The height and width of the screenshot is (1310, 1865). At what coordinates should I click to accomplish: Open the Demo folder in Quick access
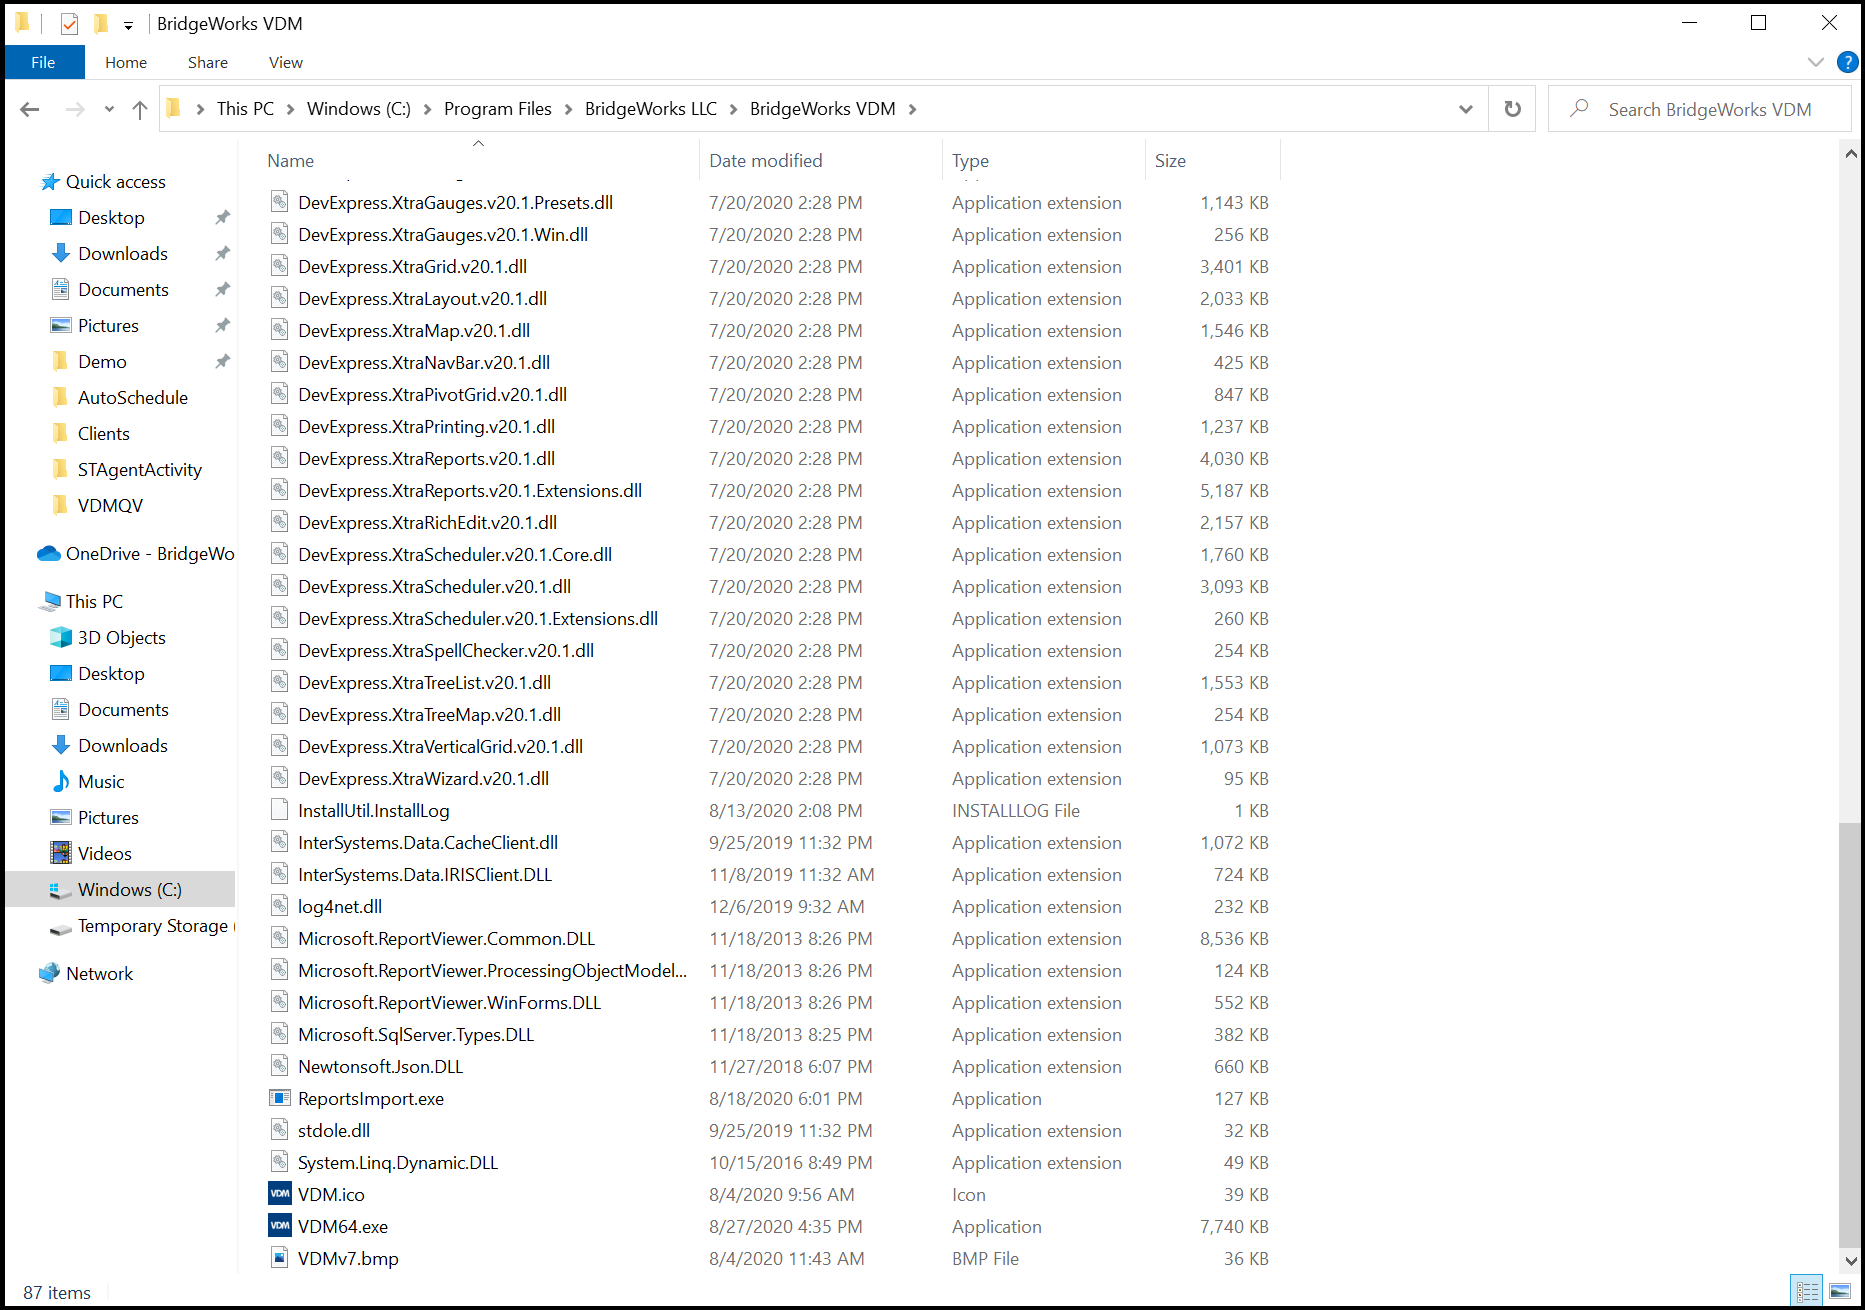coord(102,362)
